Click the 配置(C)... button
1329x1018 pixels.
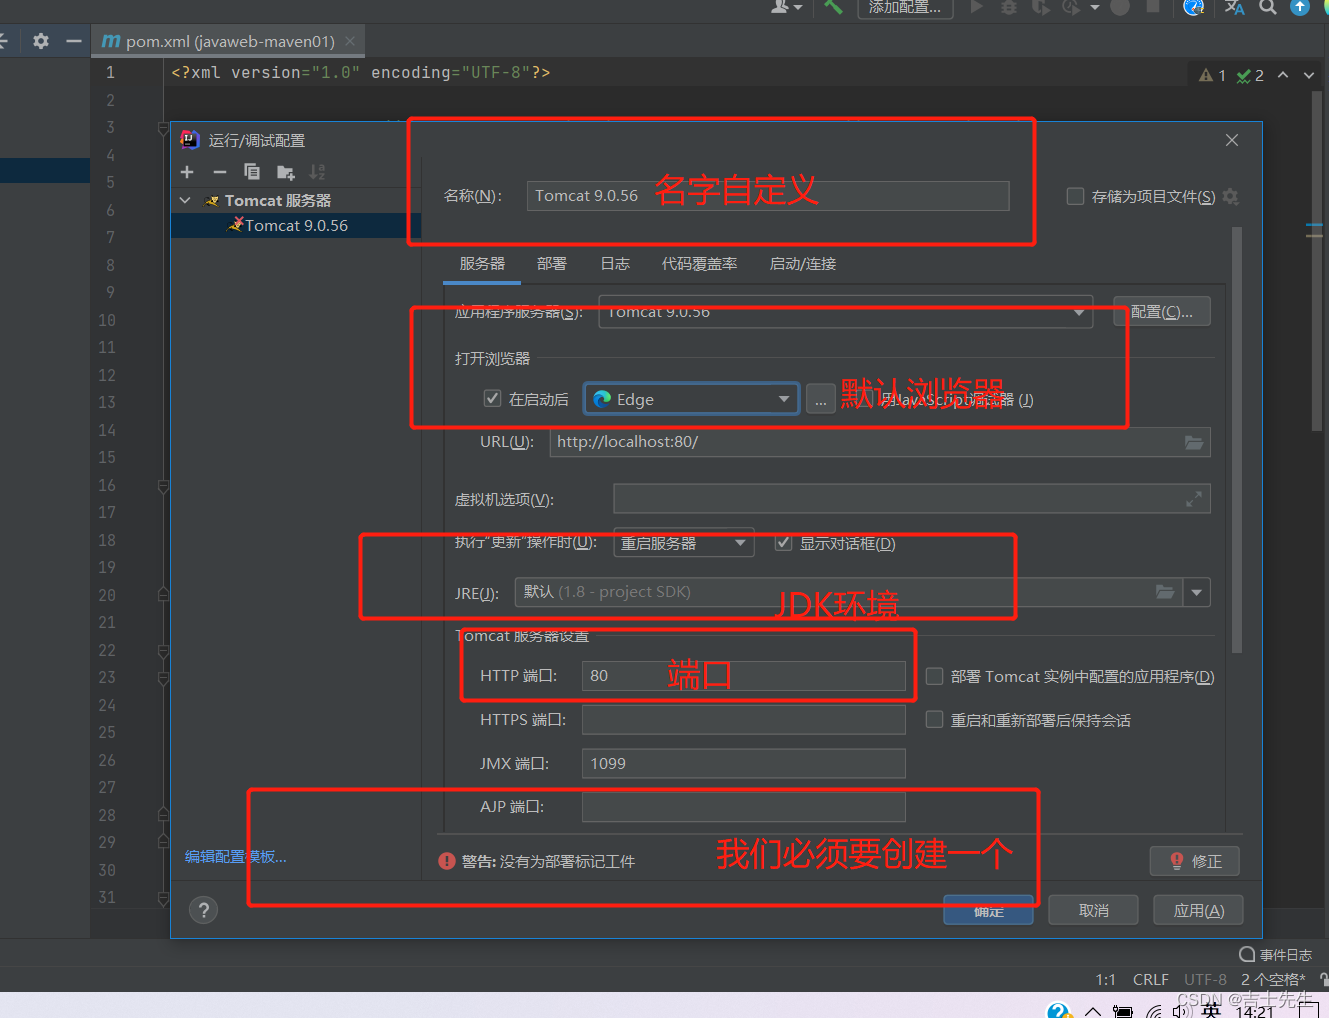tap(1162, 312)
